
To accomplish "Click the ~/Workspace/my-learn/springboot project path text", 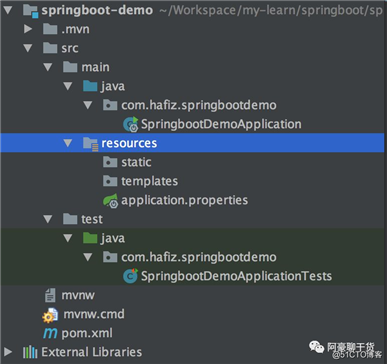I will 271,11.
